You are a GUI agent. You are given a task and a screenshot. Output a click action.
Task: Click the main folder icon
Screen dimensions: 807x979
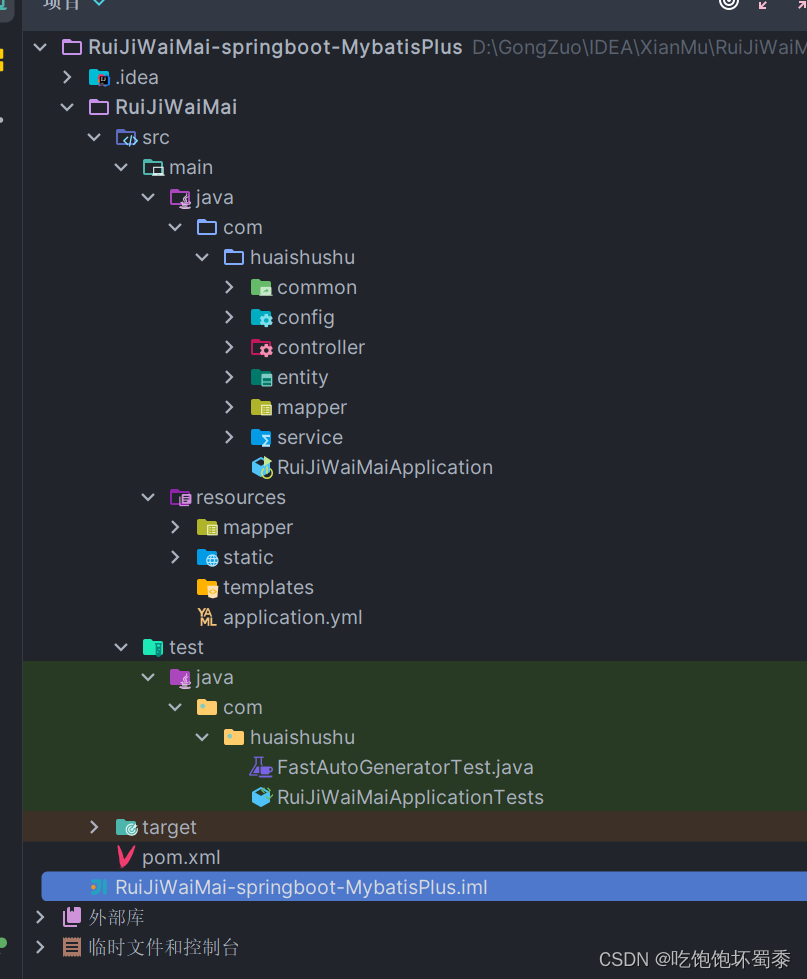[154, 167]
